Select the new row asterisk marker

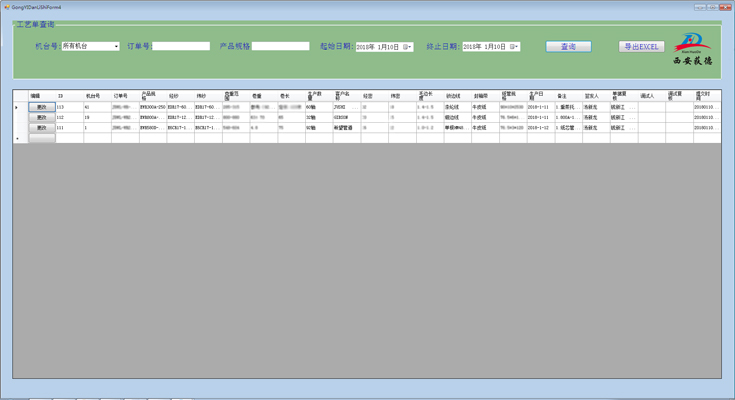[17, 138]
